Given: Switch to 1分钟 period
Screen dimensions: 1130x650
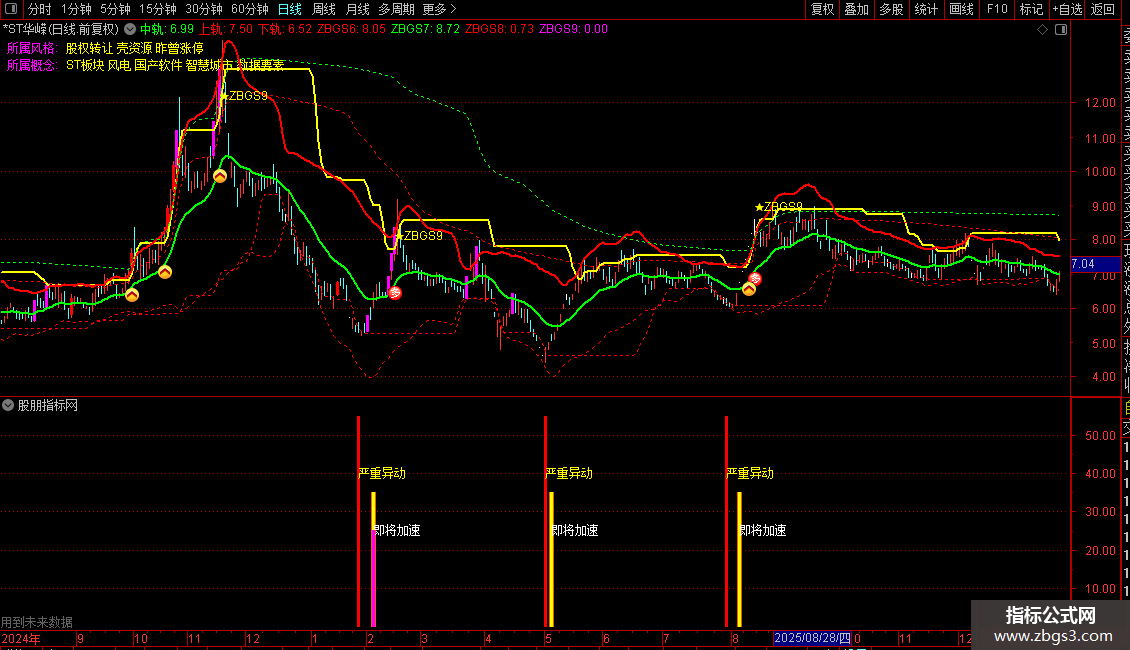Looking at the screenshot, I should [x=76, y=9].
